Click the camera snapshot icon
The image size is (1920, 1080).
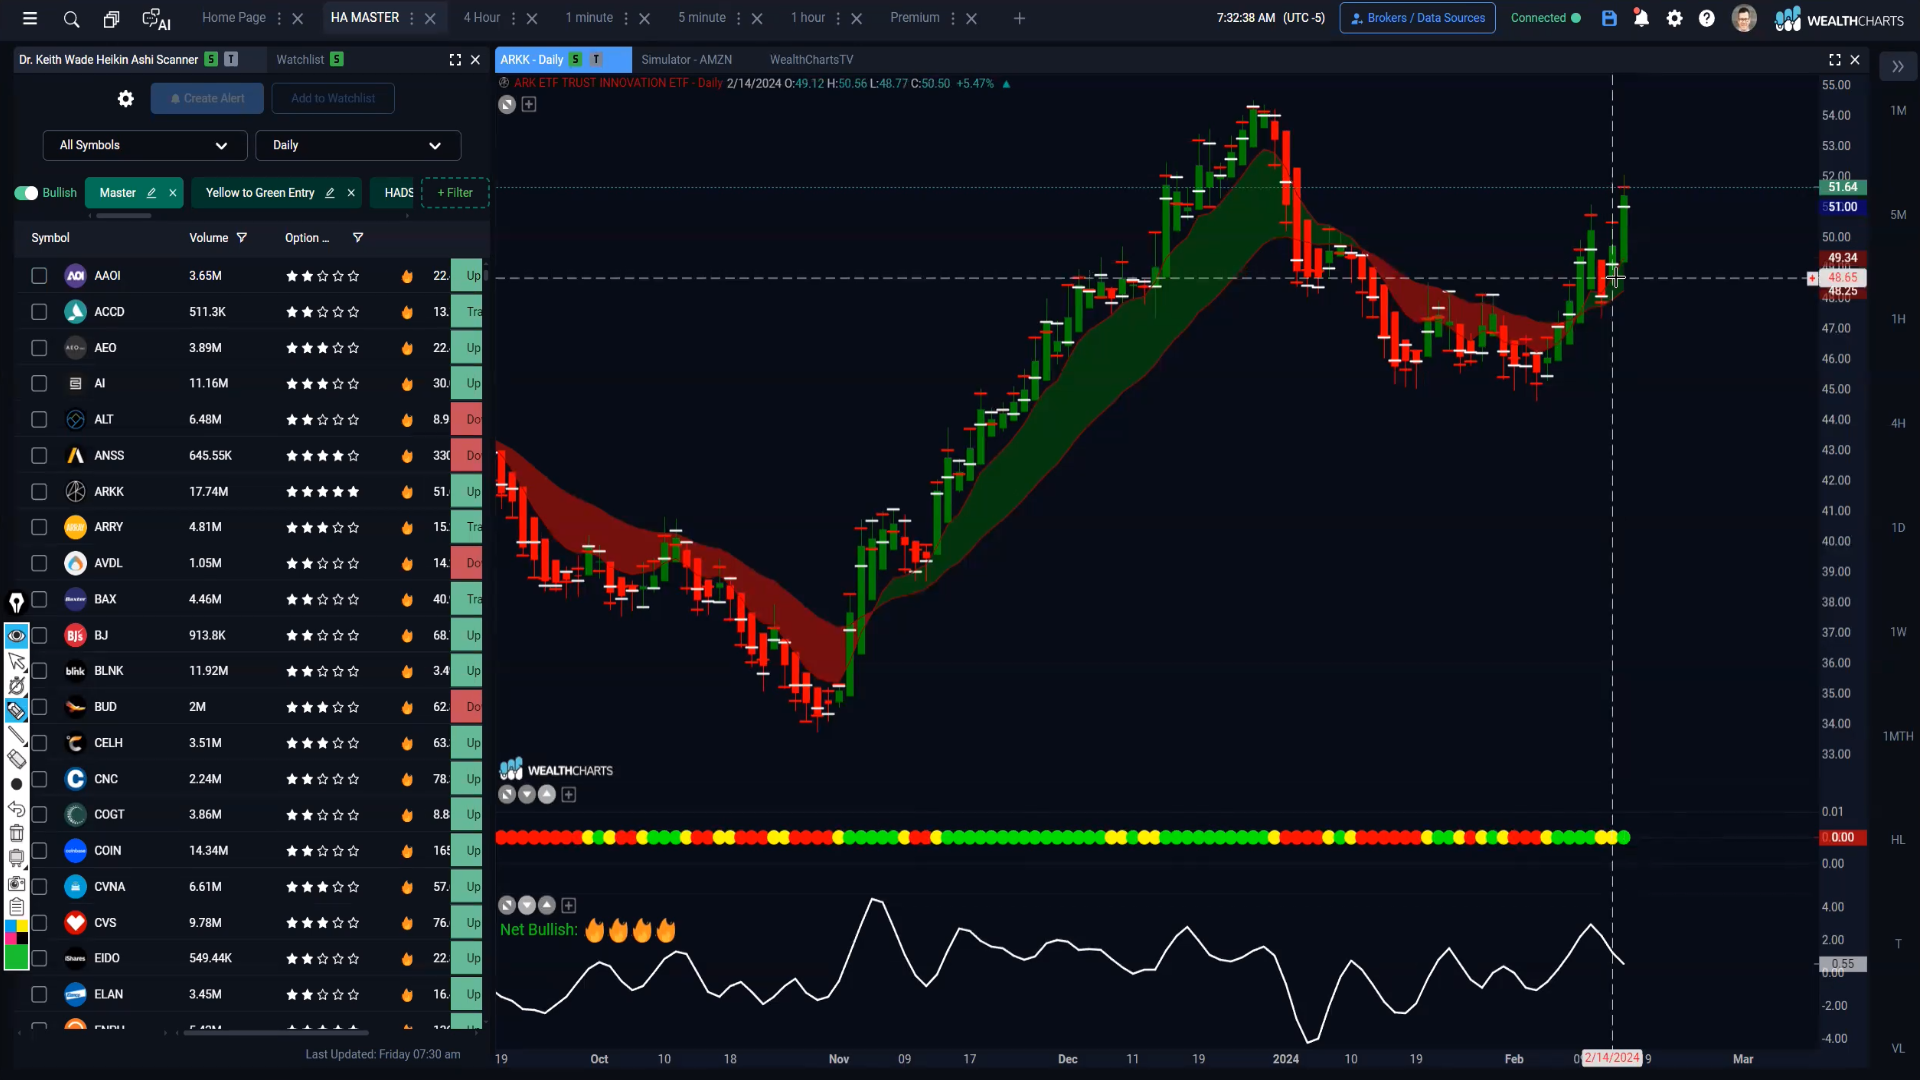16,883
